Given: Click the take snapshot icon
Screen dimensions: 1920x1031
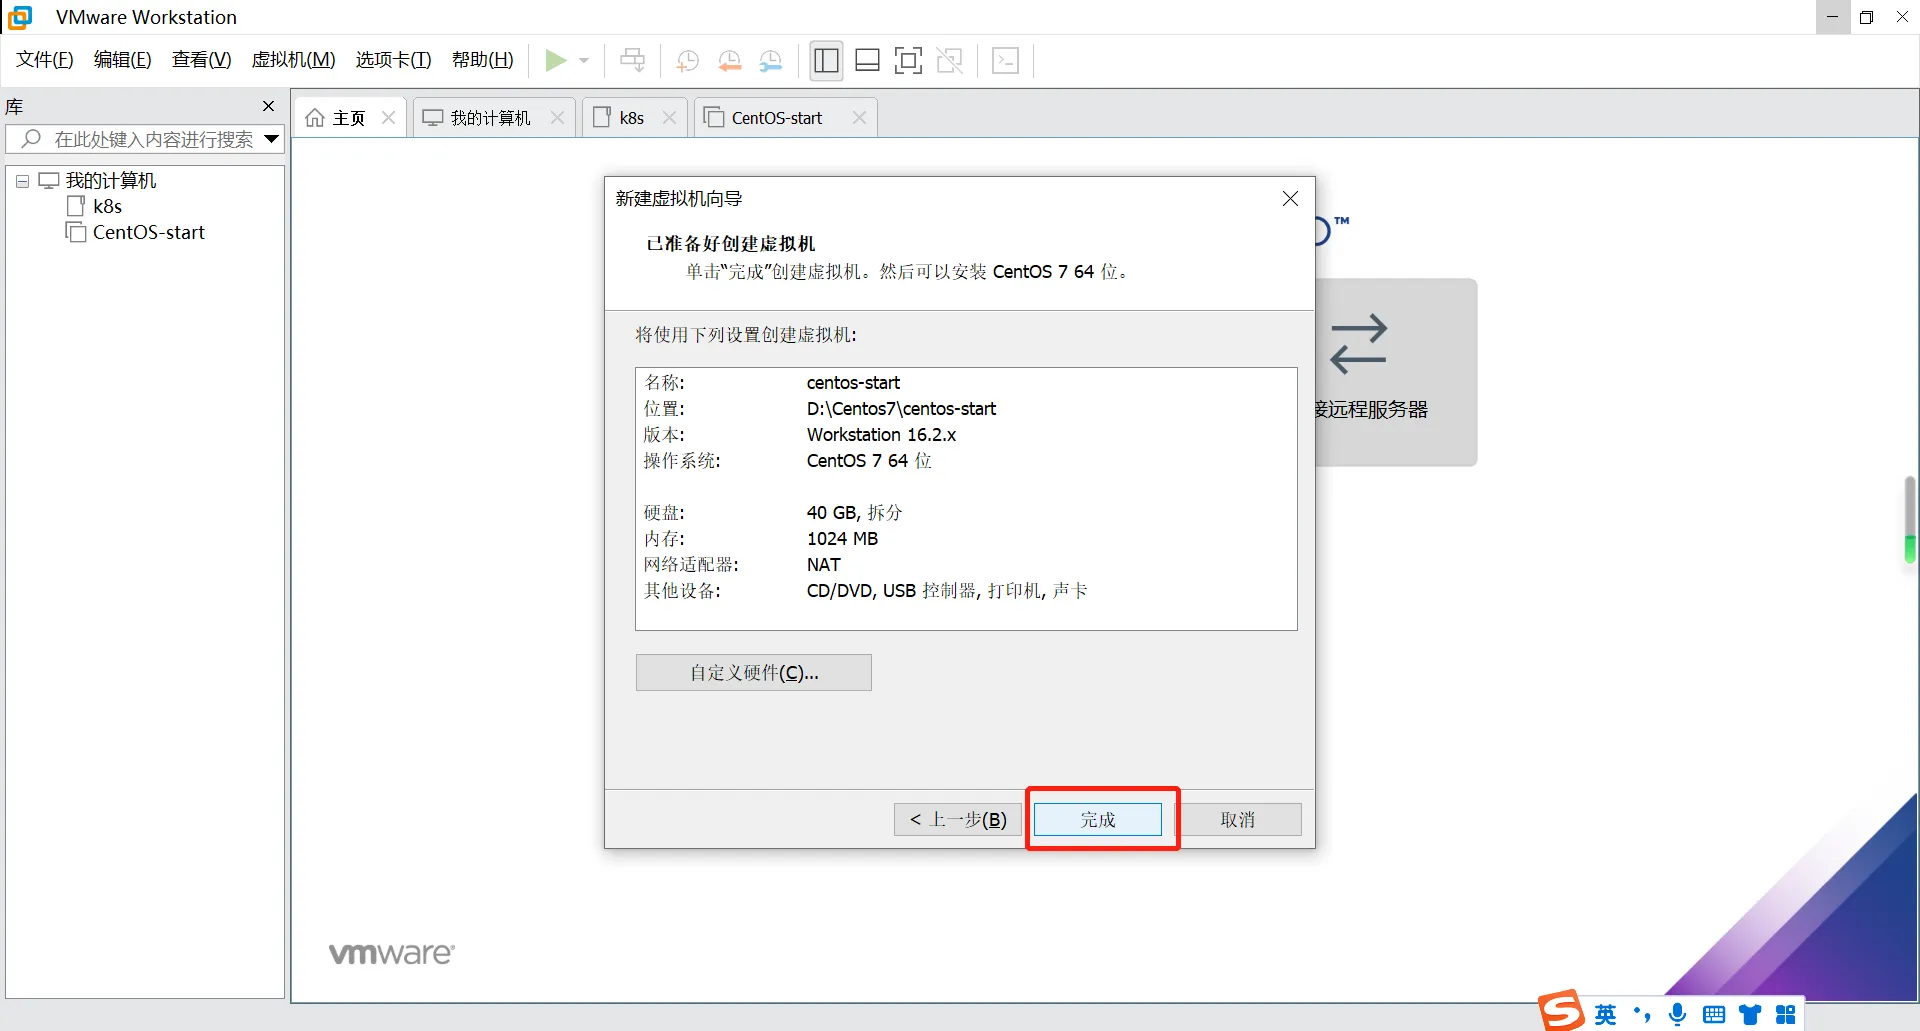Looking at the screenshot, I should (687, 61).
